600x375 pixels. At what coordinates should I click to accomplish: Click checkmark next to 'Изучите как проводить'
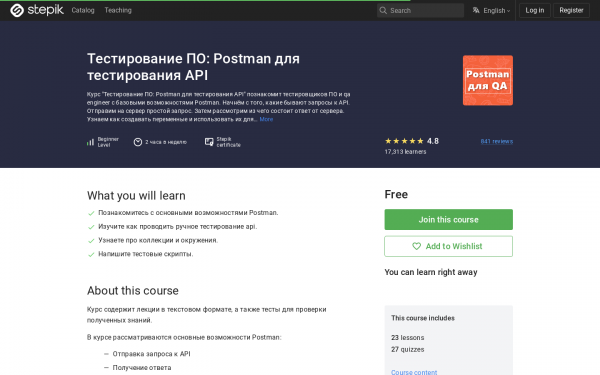click(x=91, y=227)
